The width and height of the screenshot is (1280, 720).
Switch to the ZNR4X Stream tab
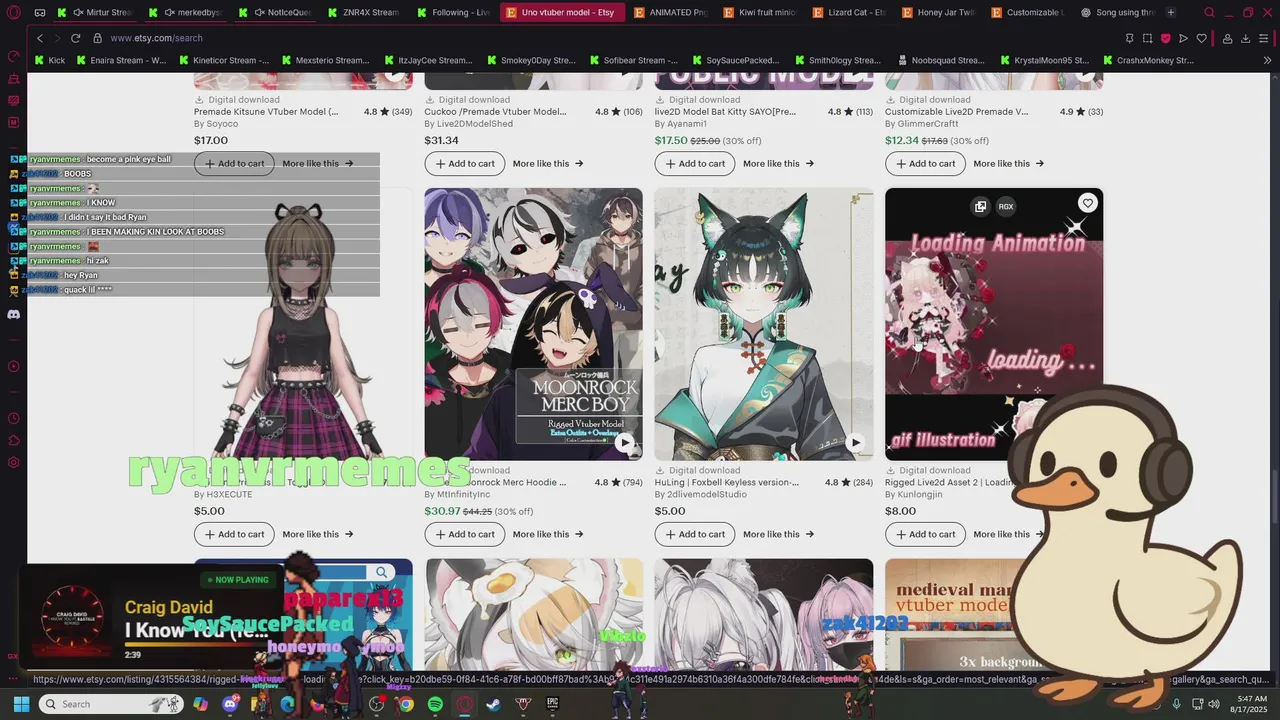point(365,13)
